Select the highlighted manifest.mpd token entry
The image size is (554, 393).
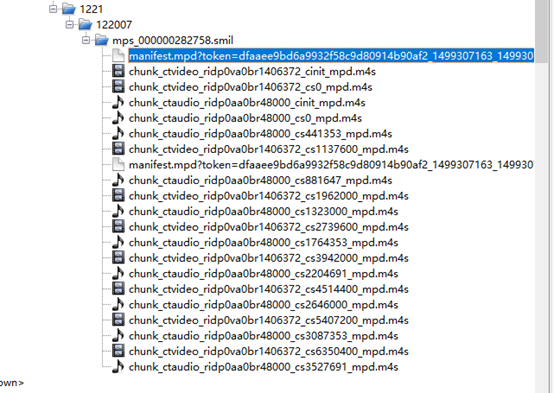point(331,56)
